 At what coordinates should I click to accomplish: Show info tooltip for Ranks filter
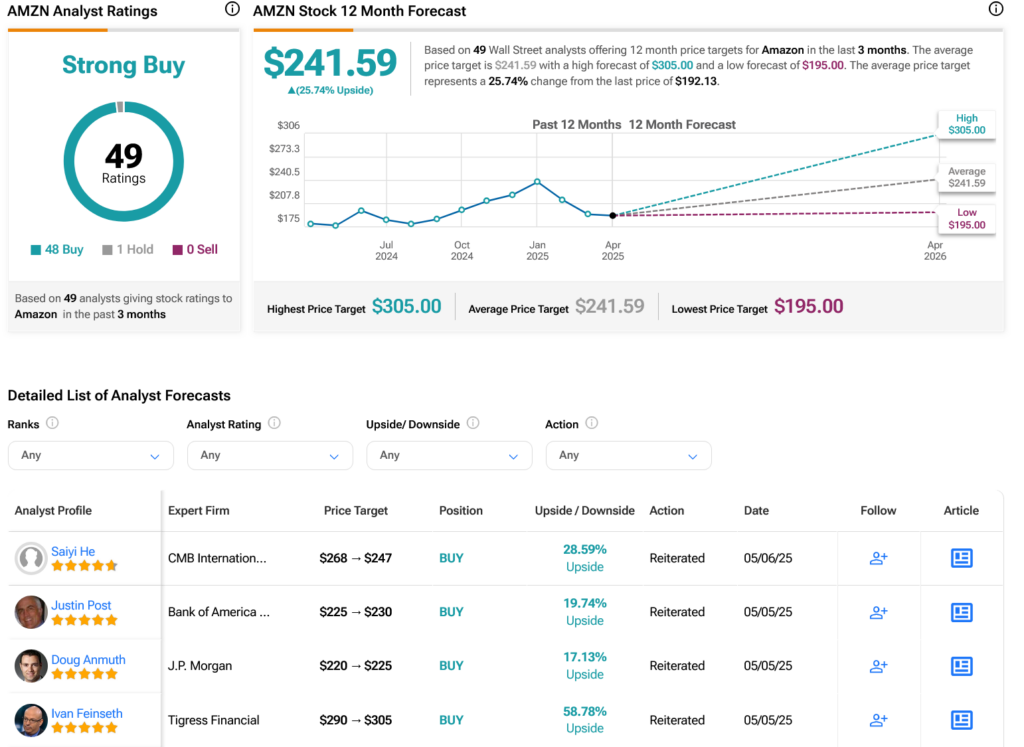point(52,423)
